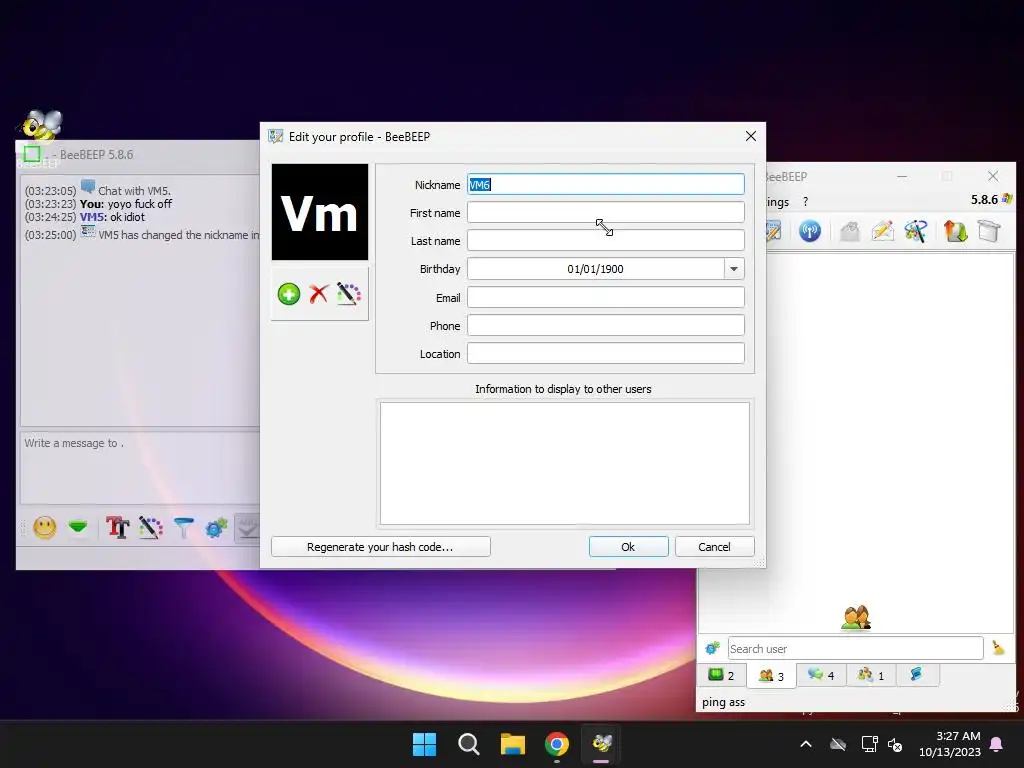
Task: Click the two-users icon in the user list
Action: 856,617
